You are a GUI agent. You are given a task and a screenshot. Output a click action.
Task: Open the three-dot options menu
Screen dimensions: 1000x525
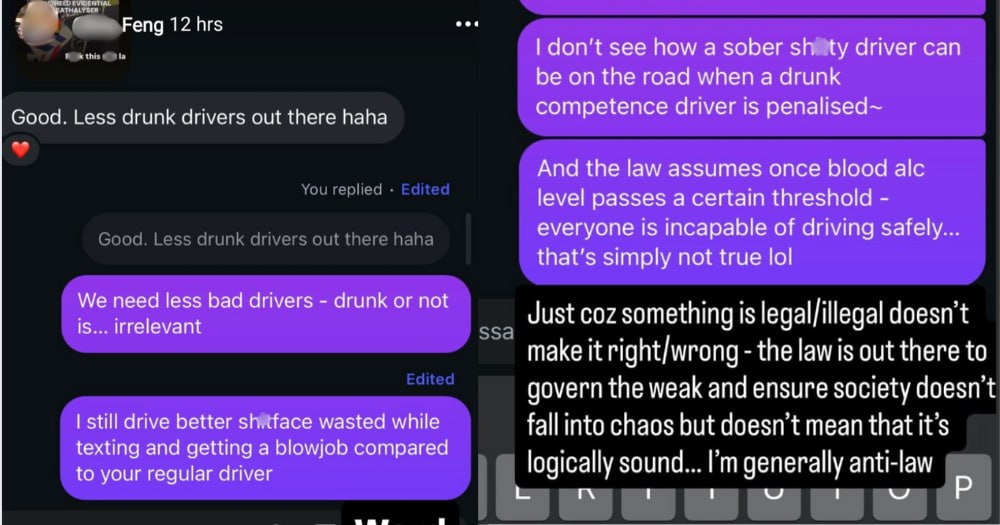click(x=467, y=24)
